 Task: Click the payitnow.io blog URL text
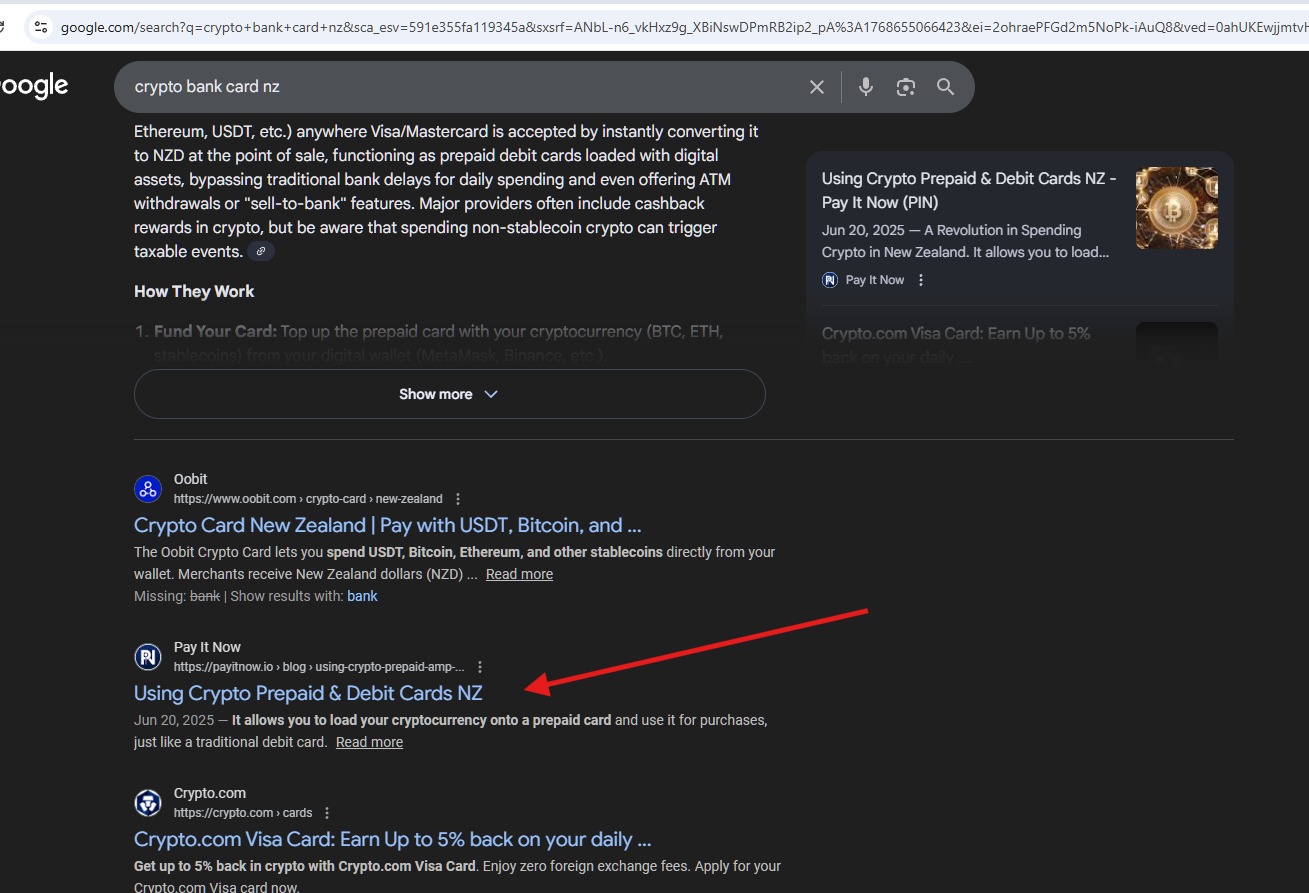tap(319, 667)
